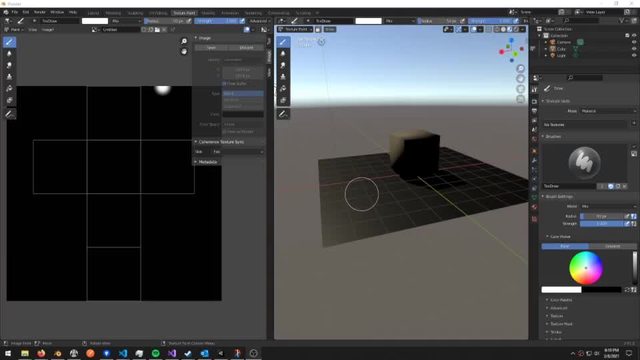
Task: Pick hue on color wheel
Action: click(x=586, y=268)
